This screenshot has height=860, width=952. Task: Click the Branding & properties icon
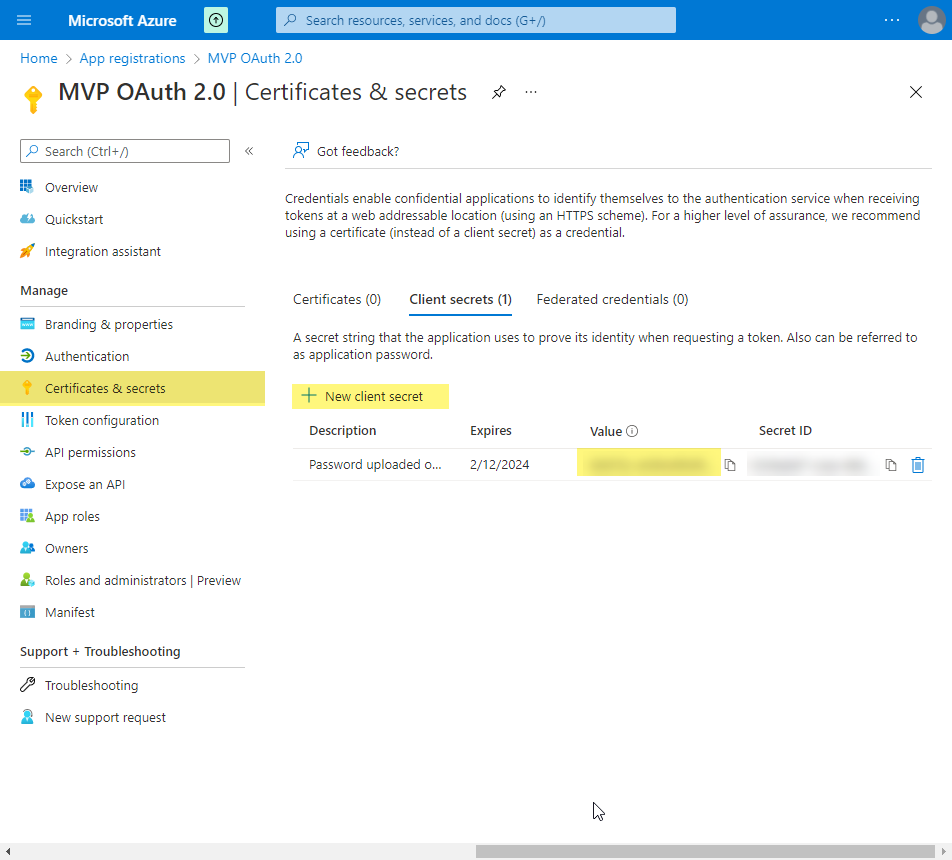point(27,324)
